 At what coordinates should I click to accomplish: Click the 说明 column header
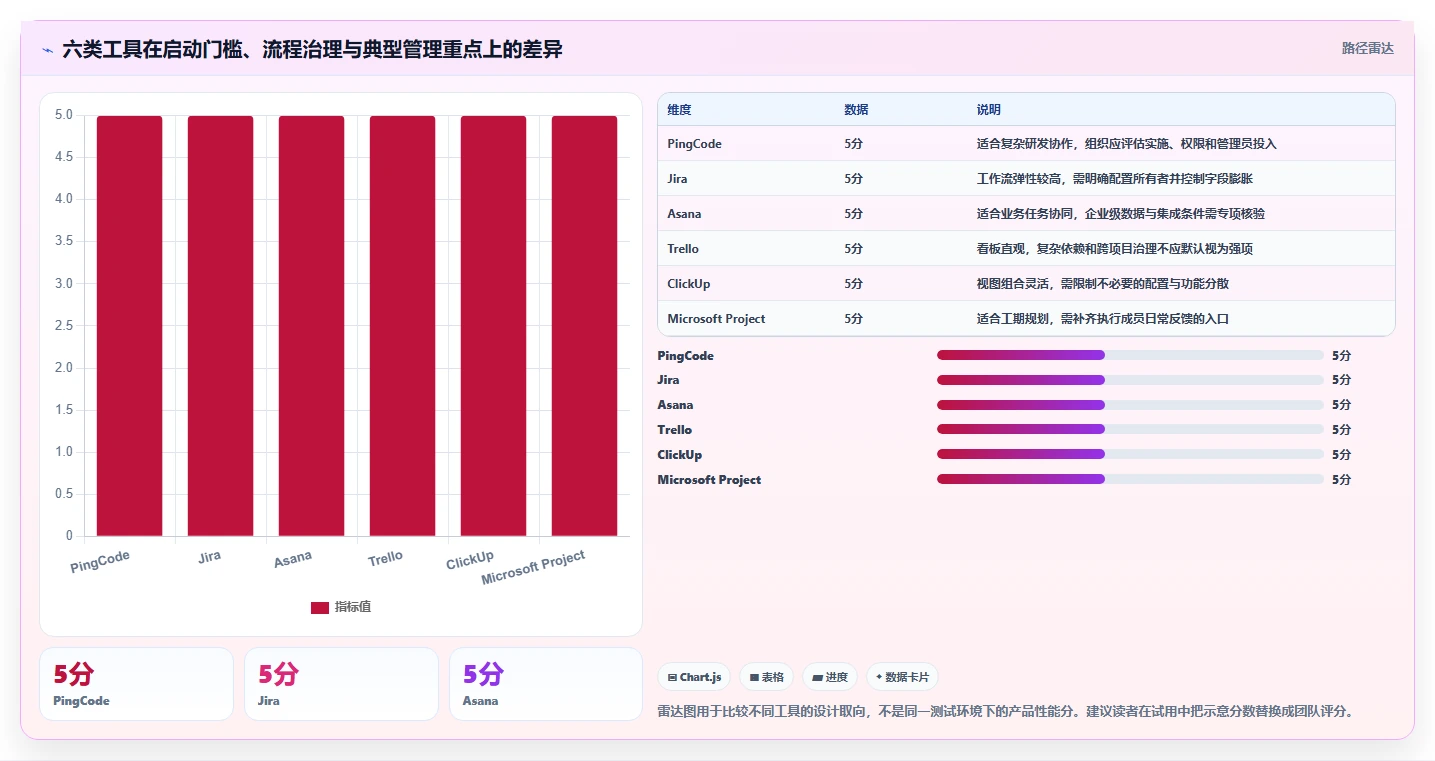pyautogui.click(x=989, y=110)
